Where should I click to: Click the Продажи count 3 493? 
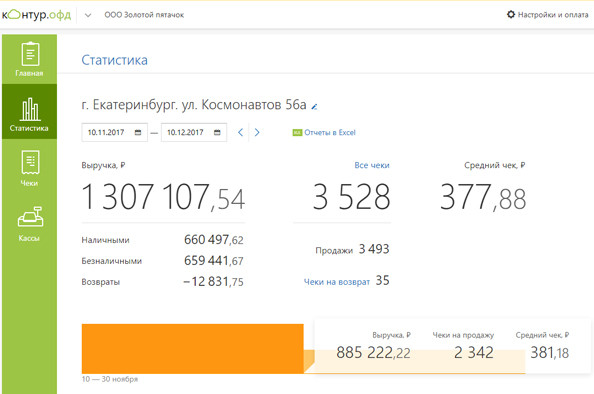pos(374,249)
